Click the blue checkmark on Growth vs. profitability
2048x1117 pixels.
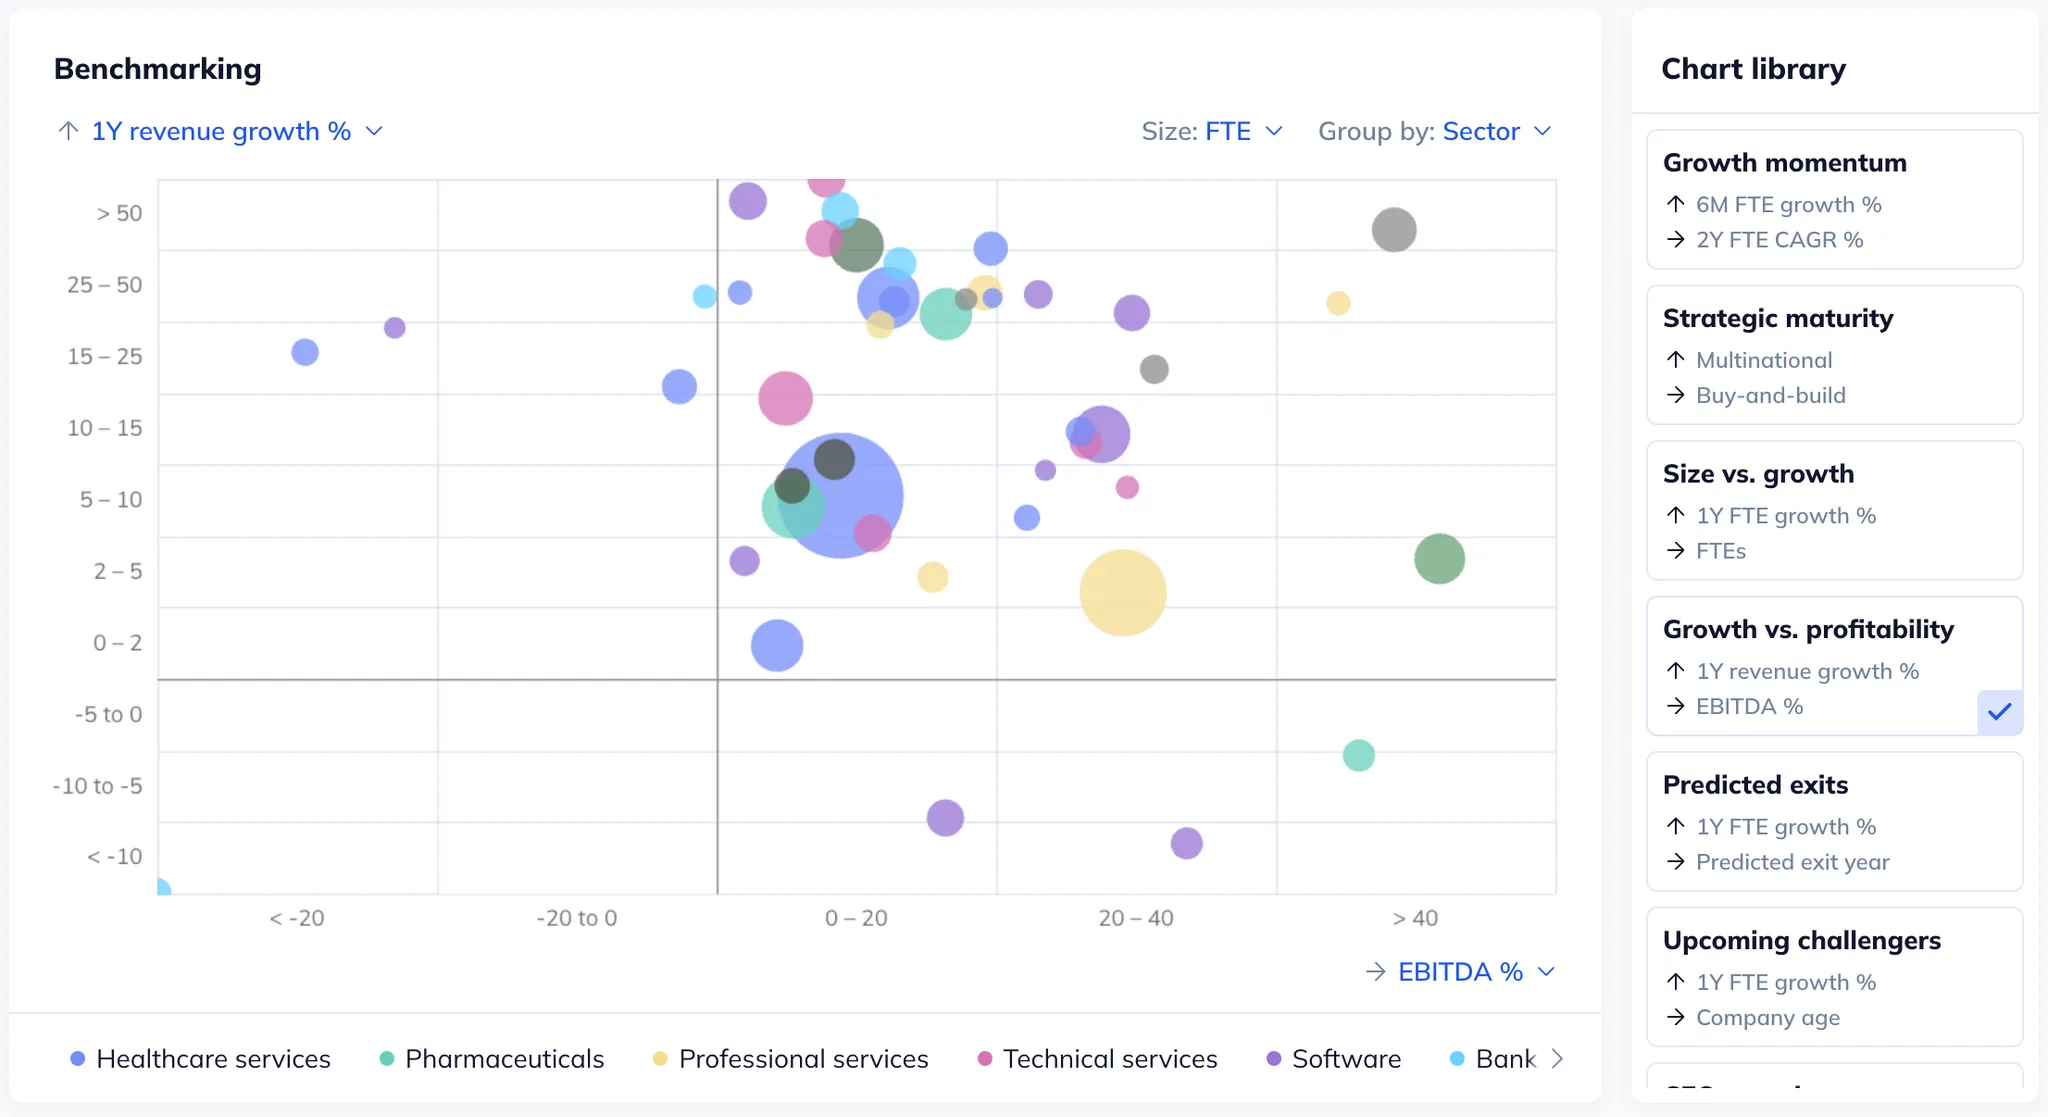(2000, 712)
